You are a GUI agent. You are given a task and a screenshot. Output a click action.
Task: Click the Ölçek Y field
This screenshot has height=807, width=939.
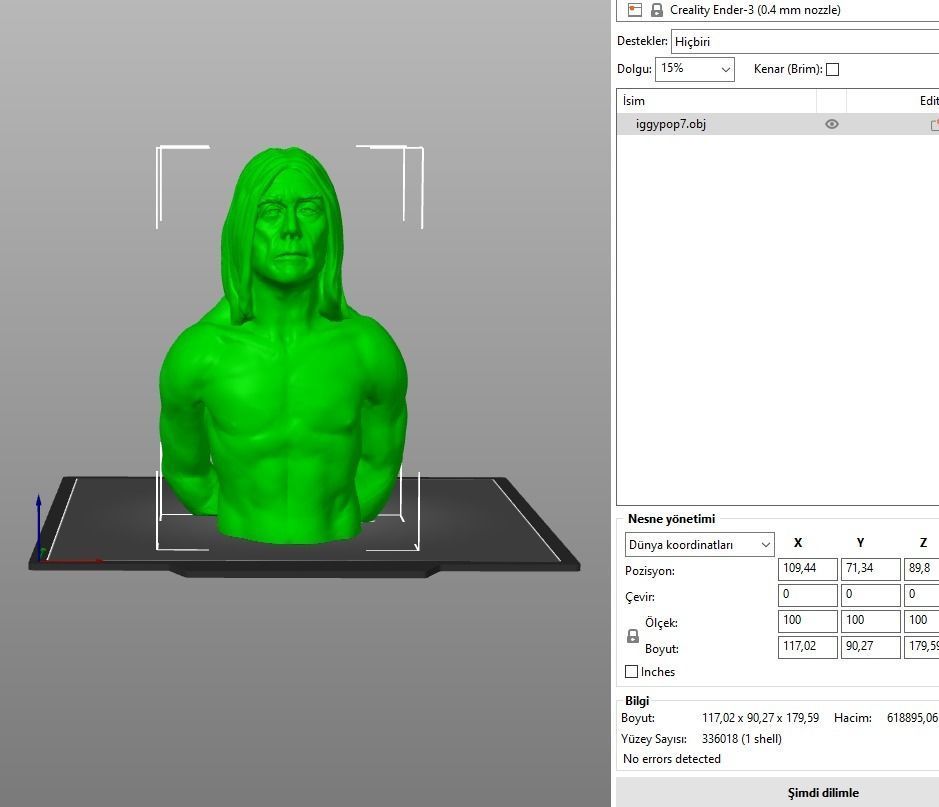pyautogui.click(x=870, y=621)
